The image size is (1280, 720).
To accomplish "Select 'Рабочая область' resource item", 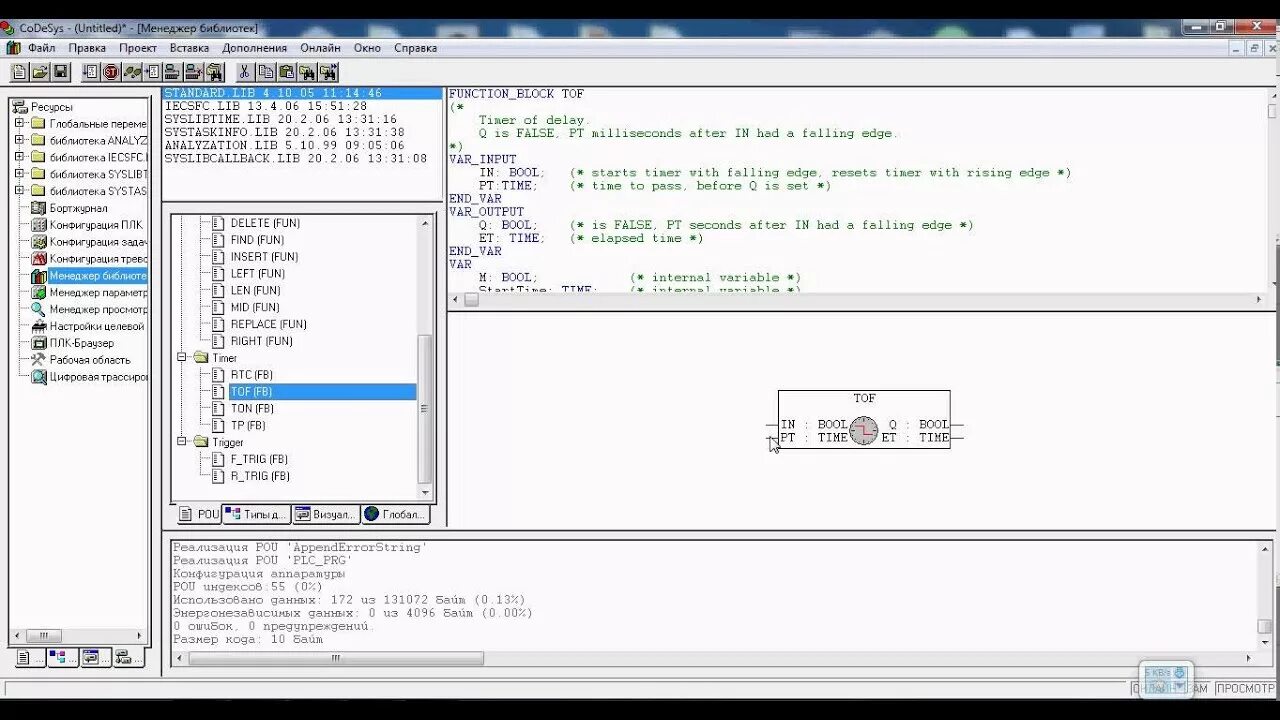I will 89,359.
